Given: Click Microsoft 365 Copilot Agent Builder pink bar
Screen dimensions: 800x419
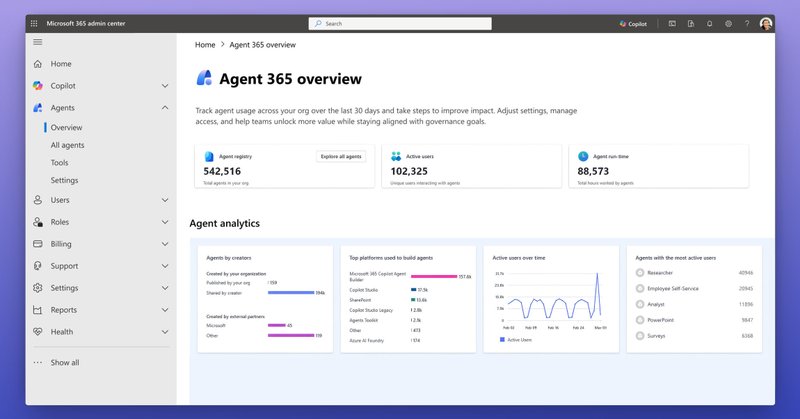Looking at the screenshot, I should pos(434,277).
